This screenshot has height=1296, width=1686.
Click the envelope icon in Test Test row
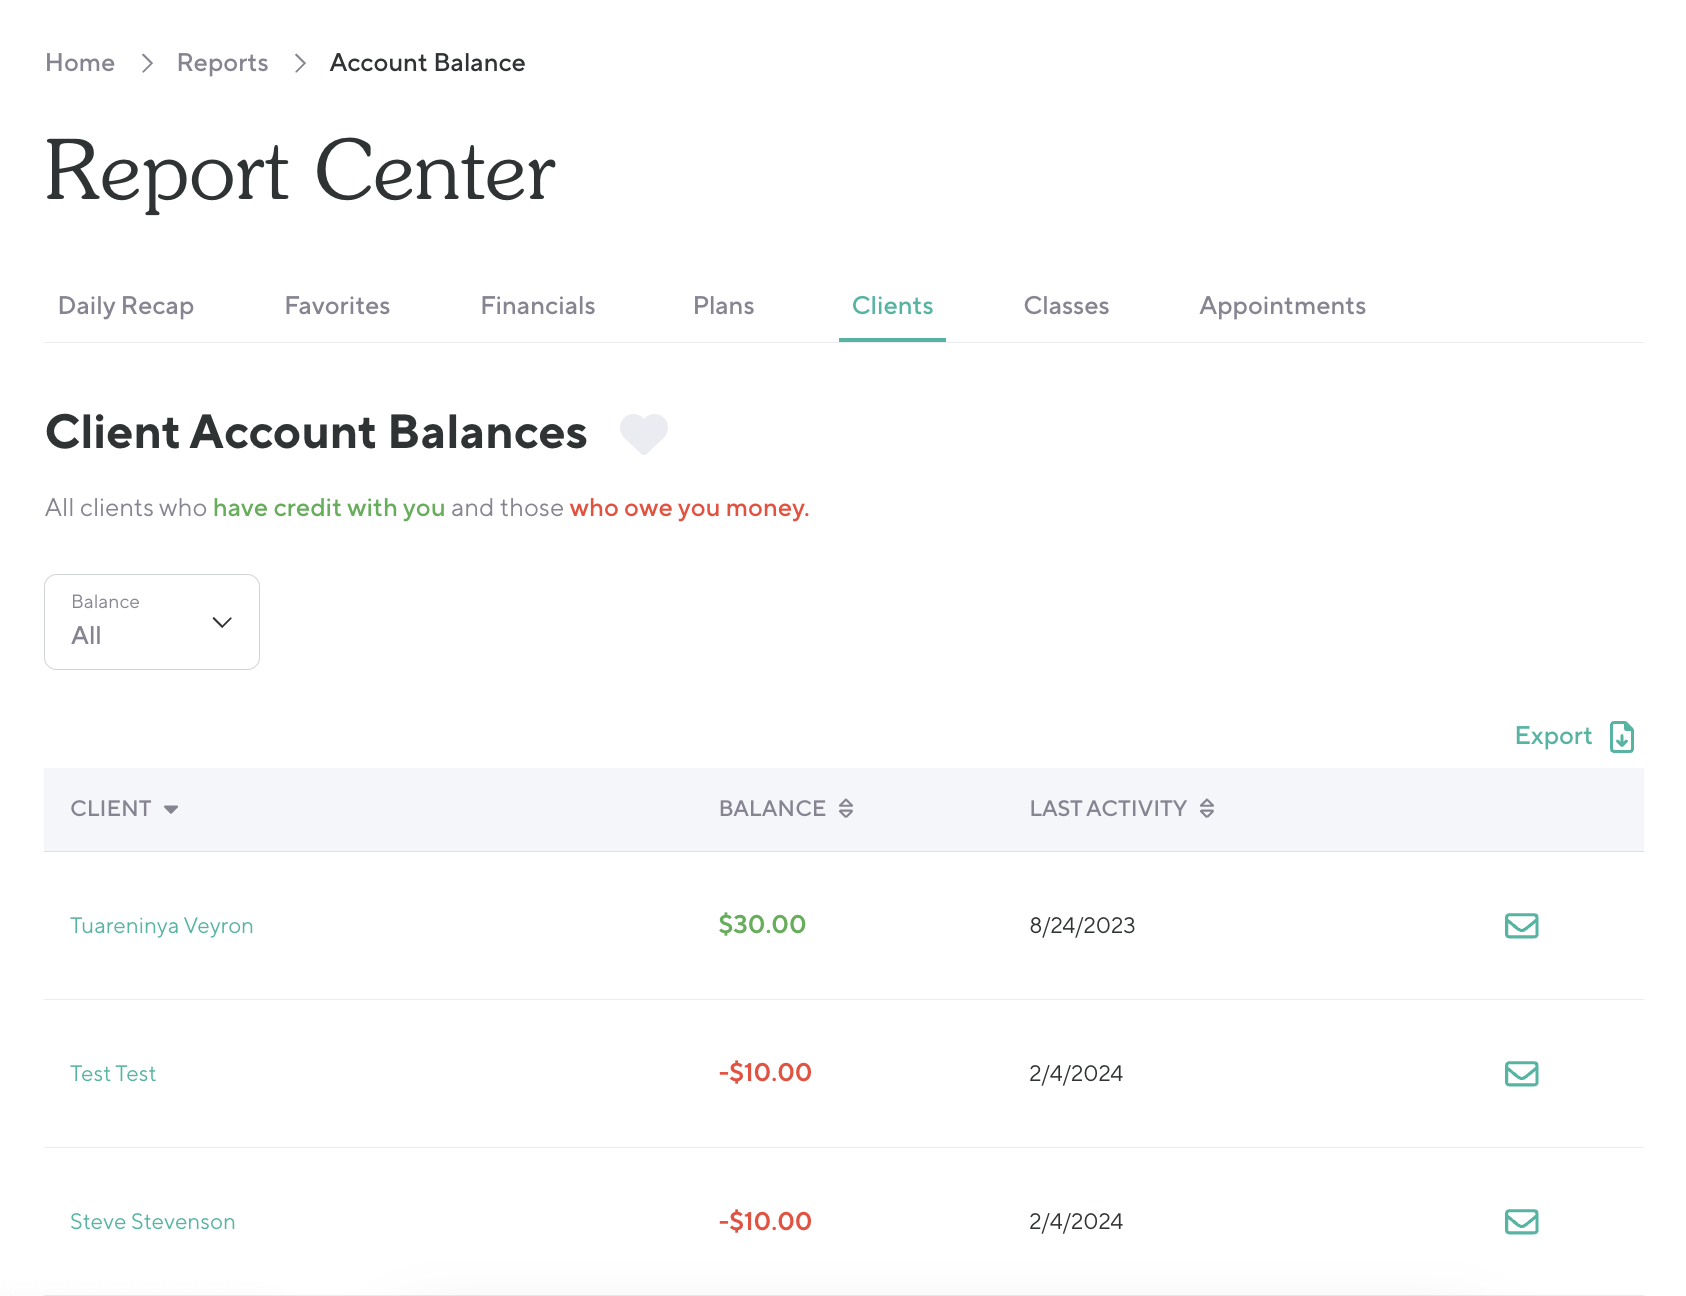[1521, 1073]
